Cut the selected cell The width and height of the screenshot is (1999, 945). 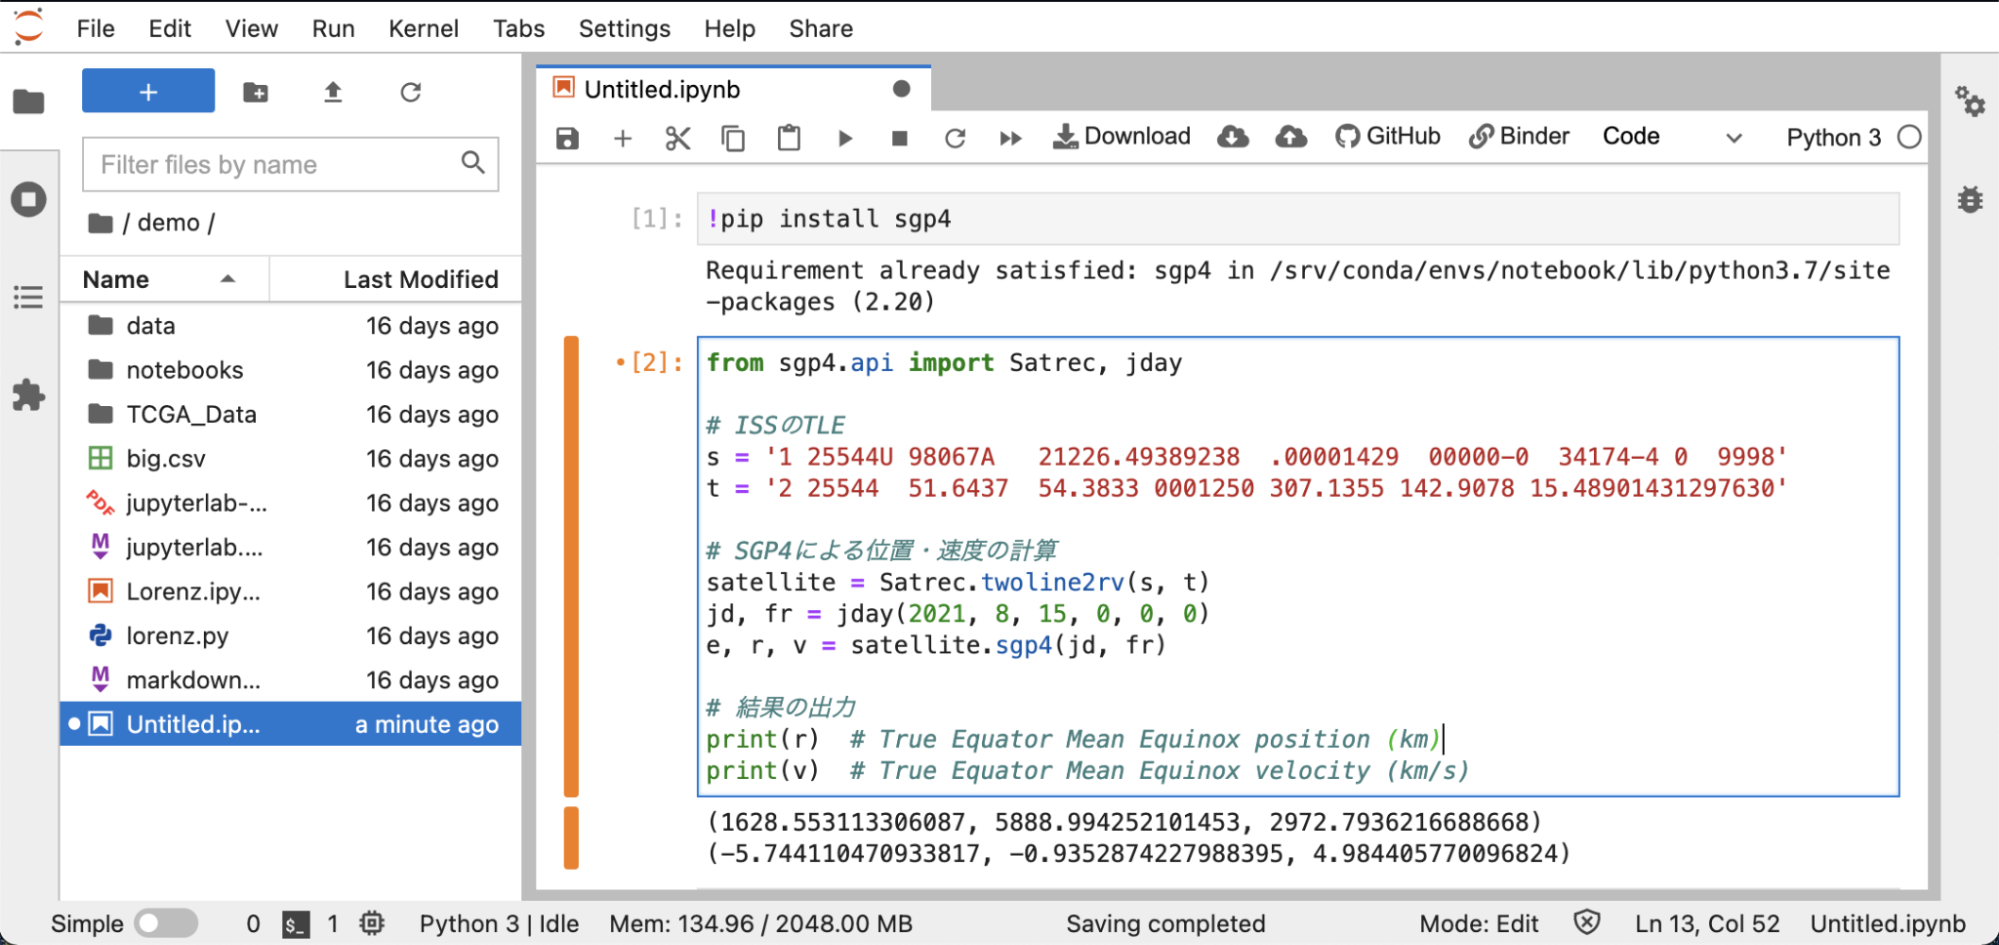click(x=677, y=138)
